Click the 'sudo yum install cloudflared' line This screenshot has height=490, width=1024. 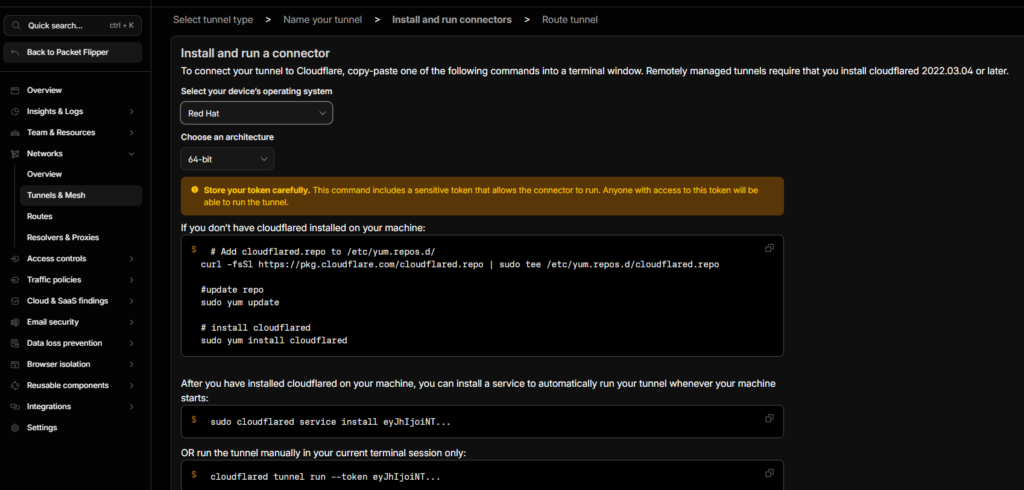point(274,340)
